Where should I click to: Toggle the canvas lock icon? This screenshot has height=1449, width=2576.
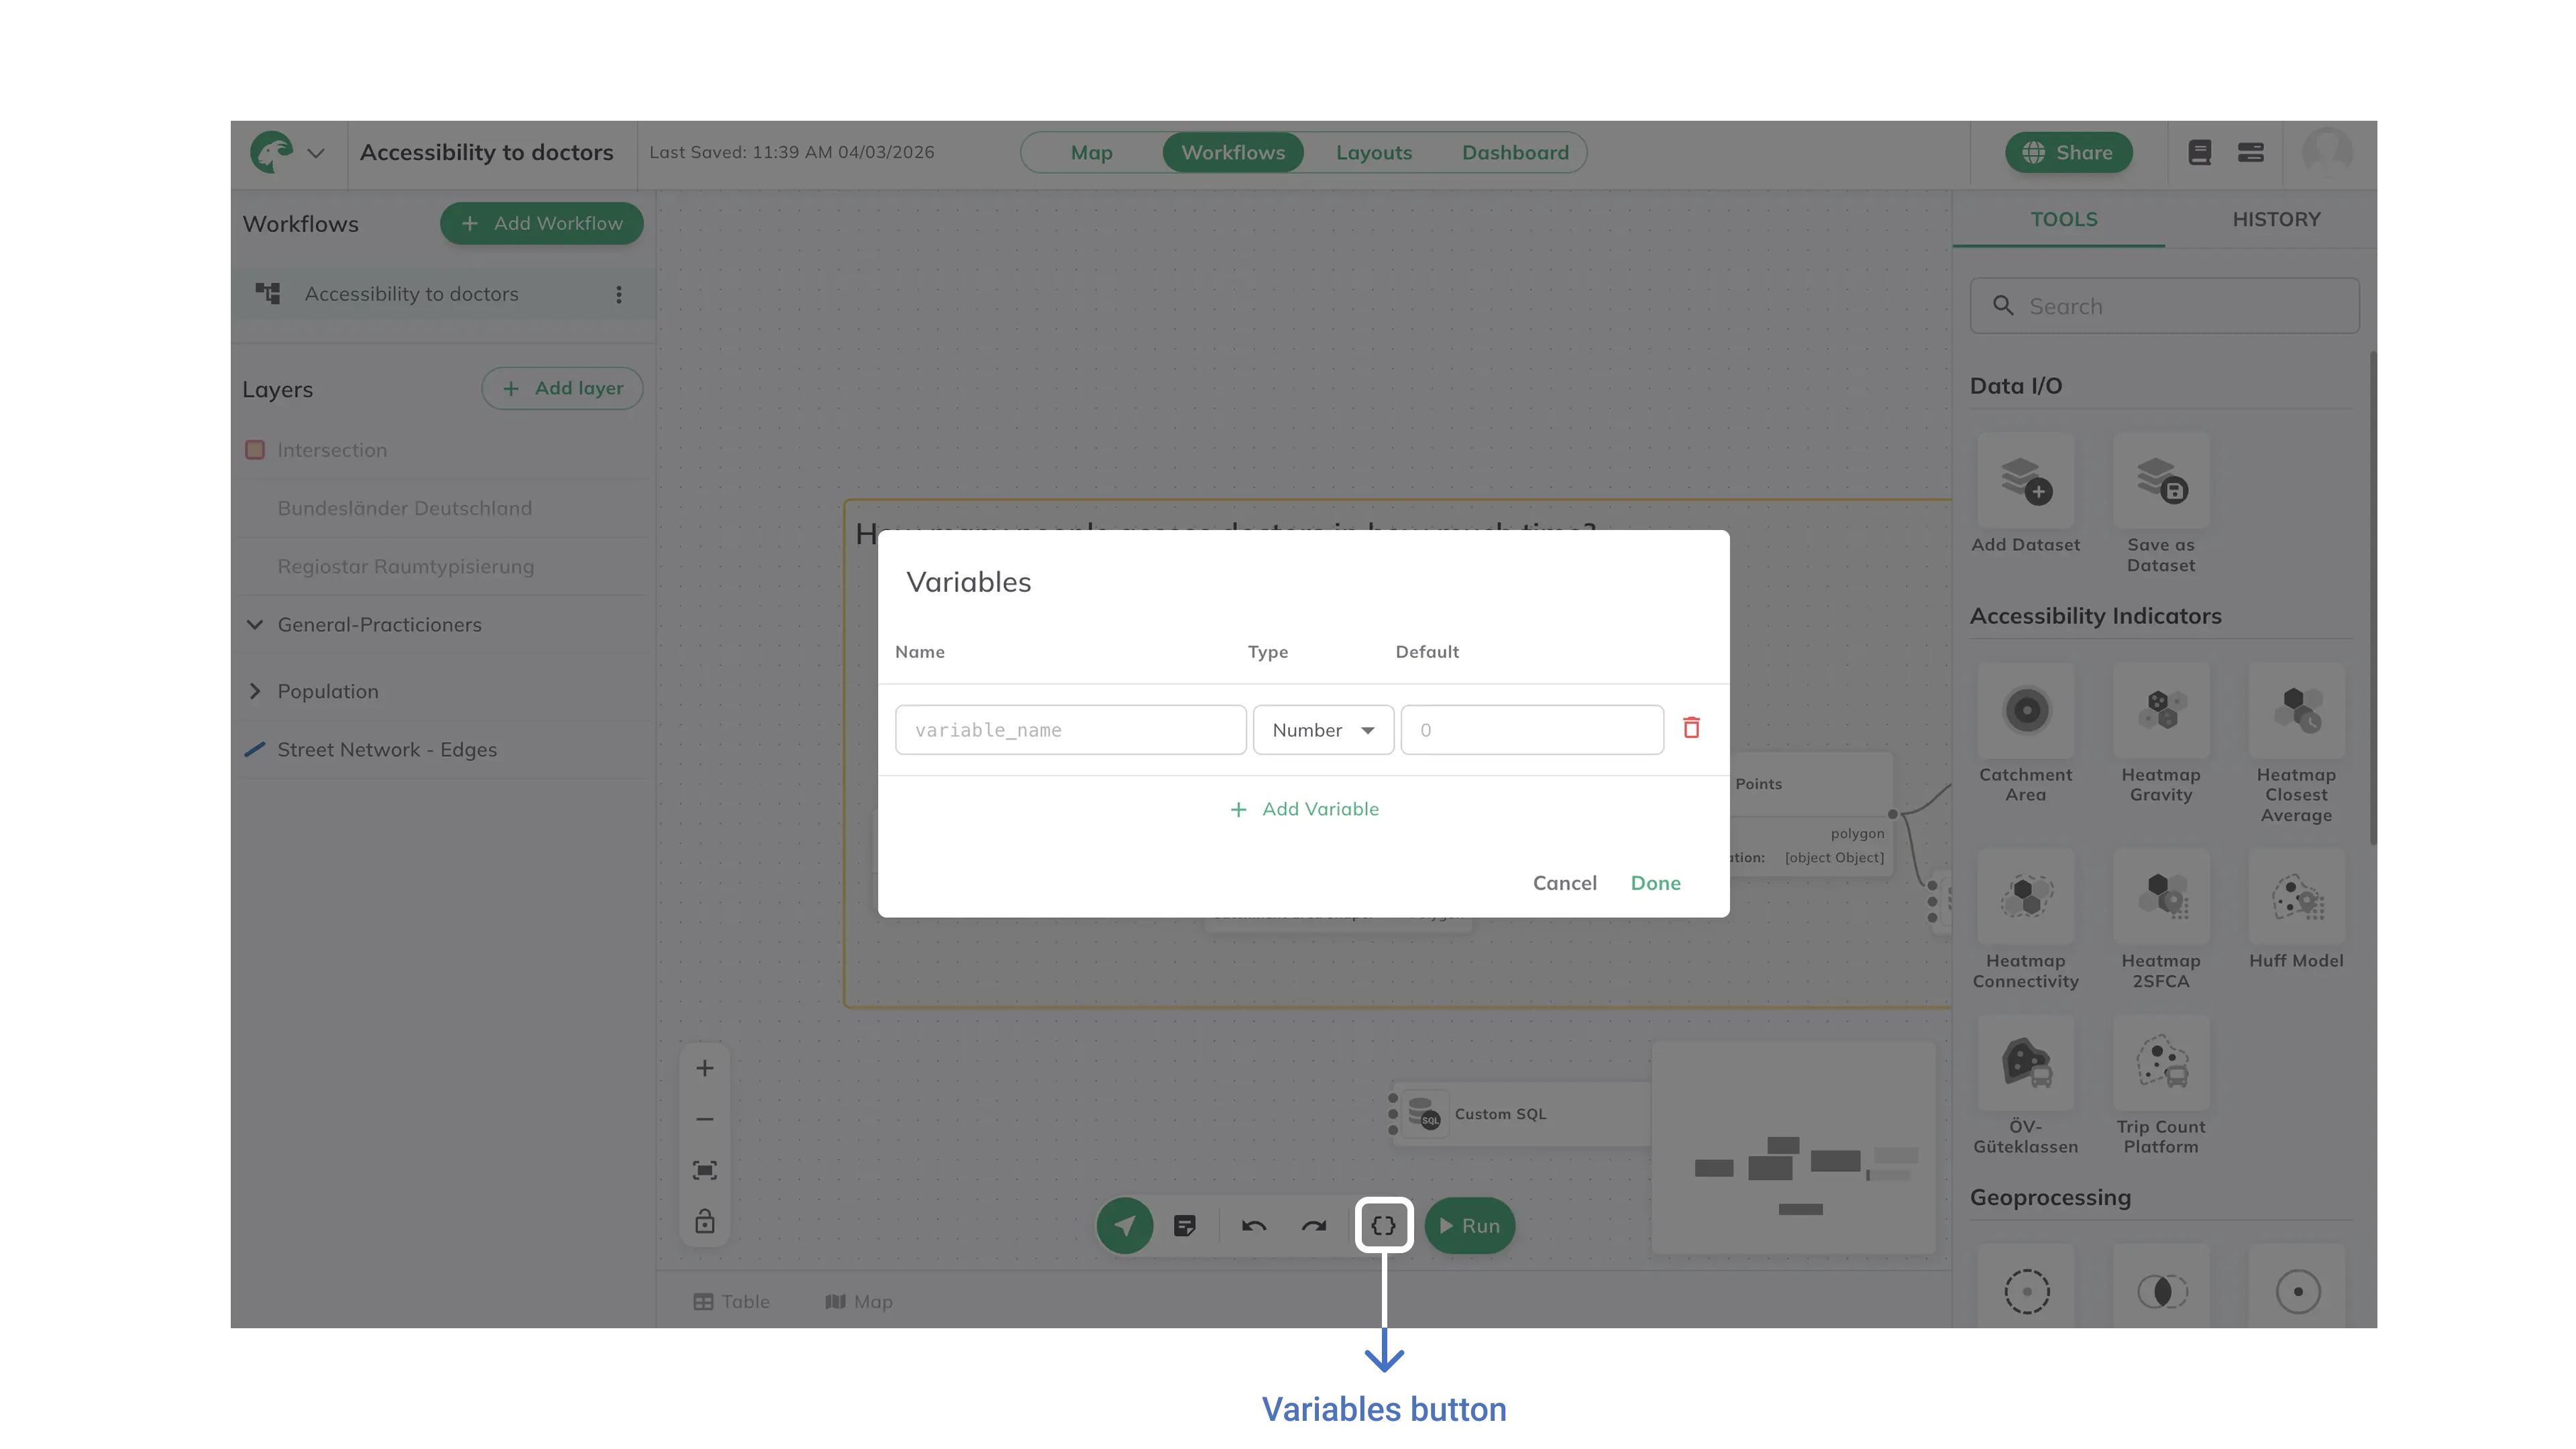tap(704, 1222)
